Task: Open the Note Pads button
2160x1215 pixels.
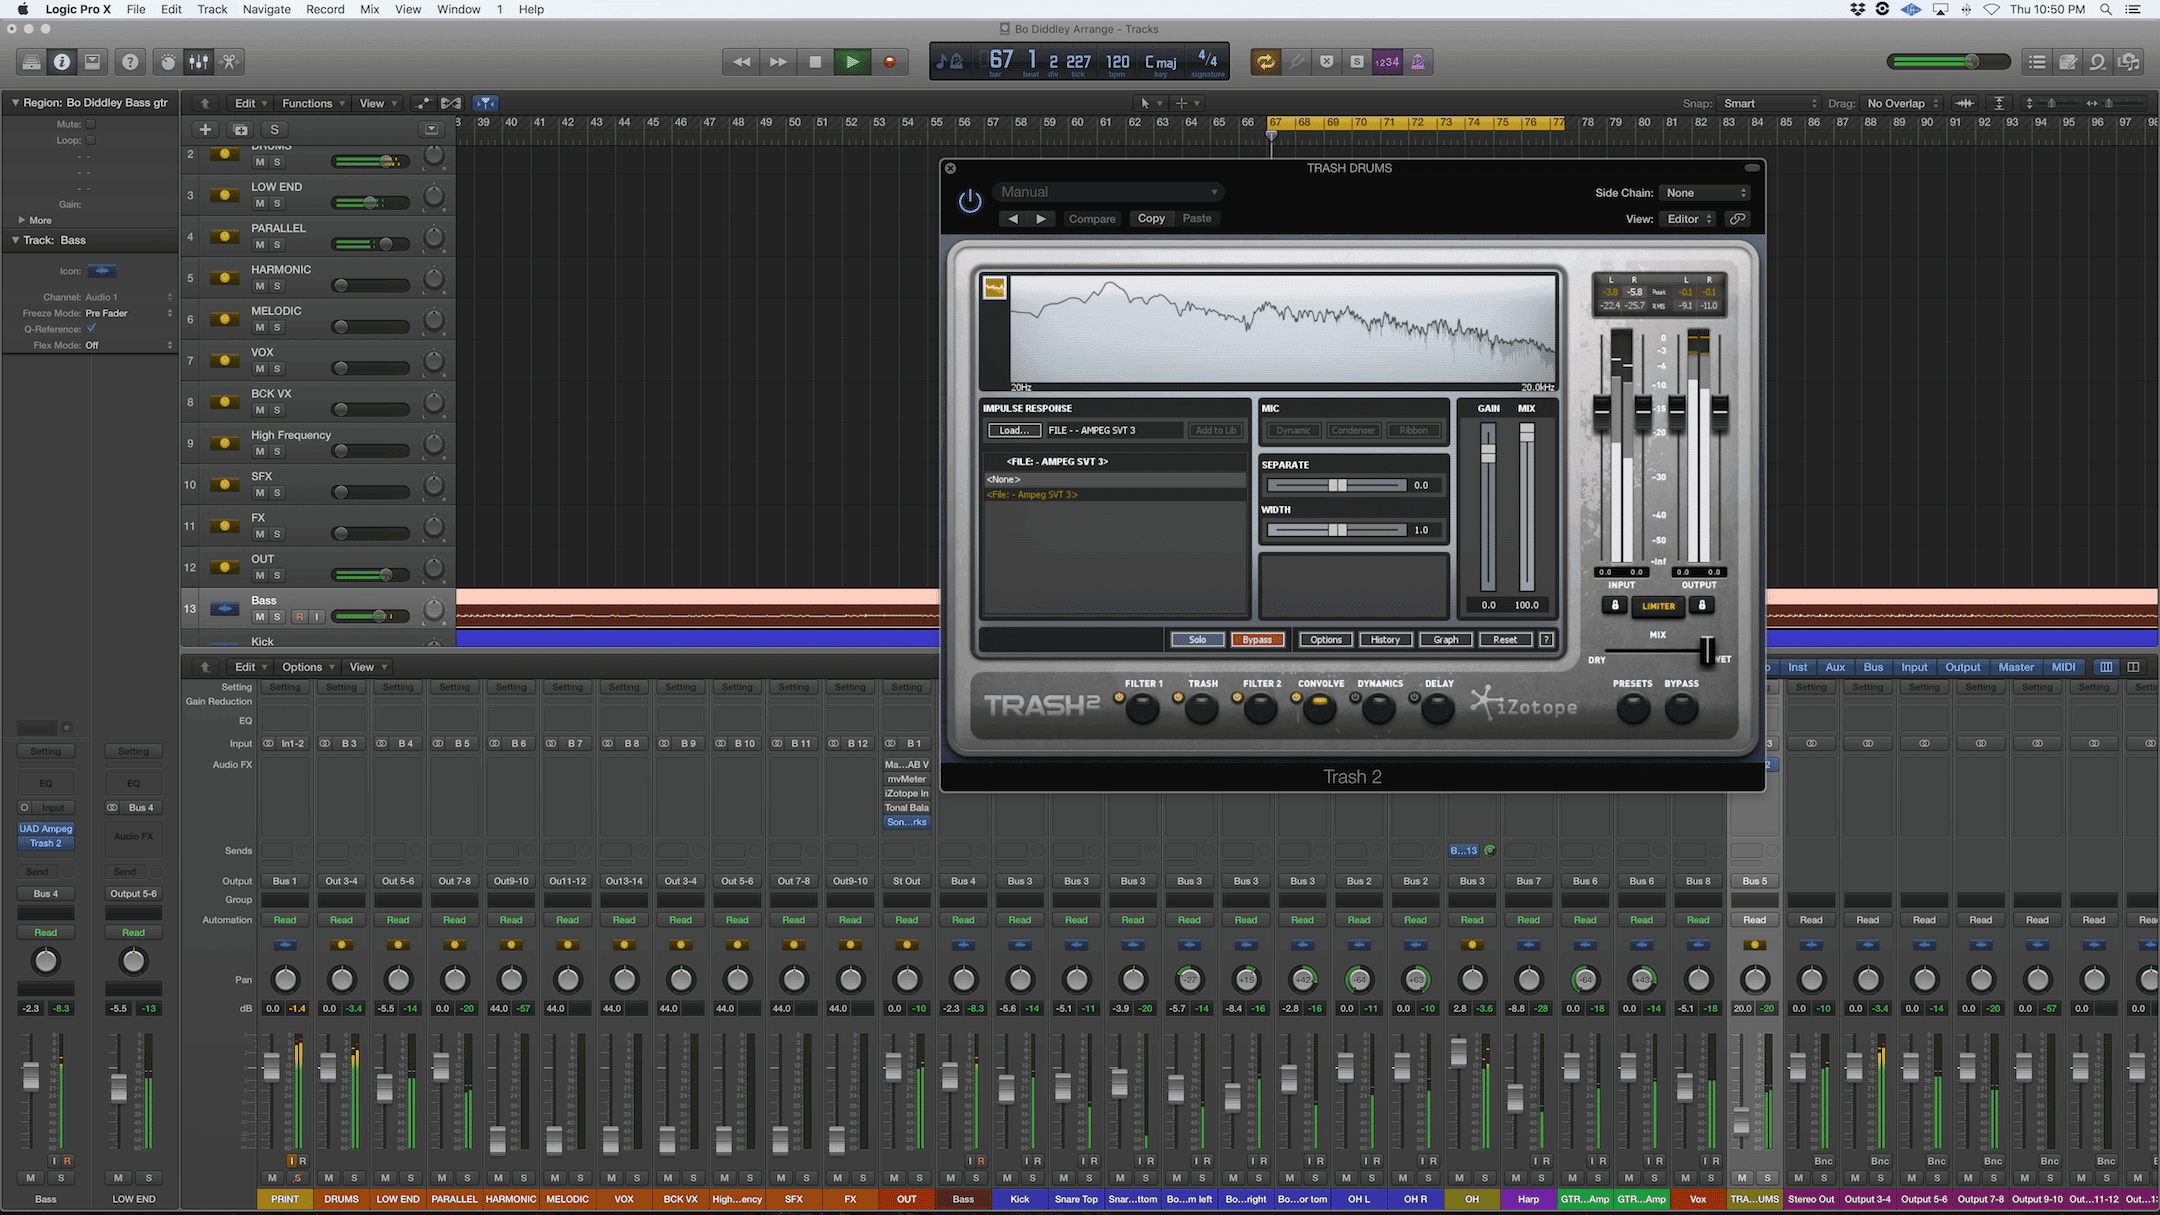Action: (2068, 62)
